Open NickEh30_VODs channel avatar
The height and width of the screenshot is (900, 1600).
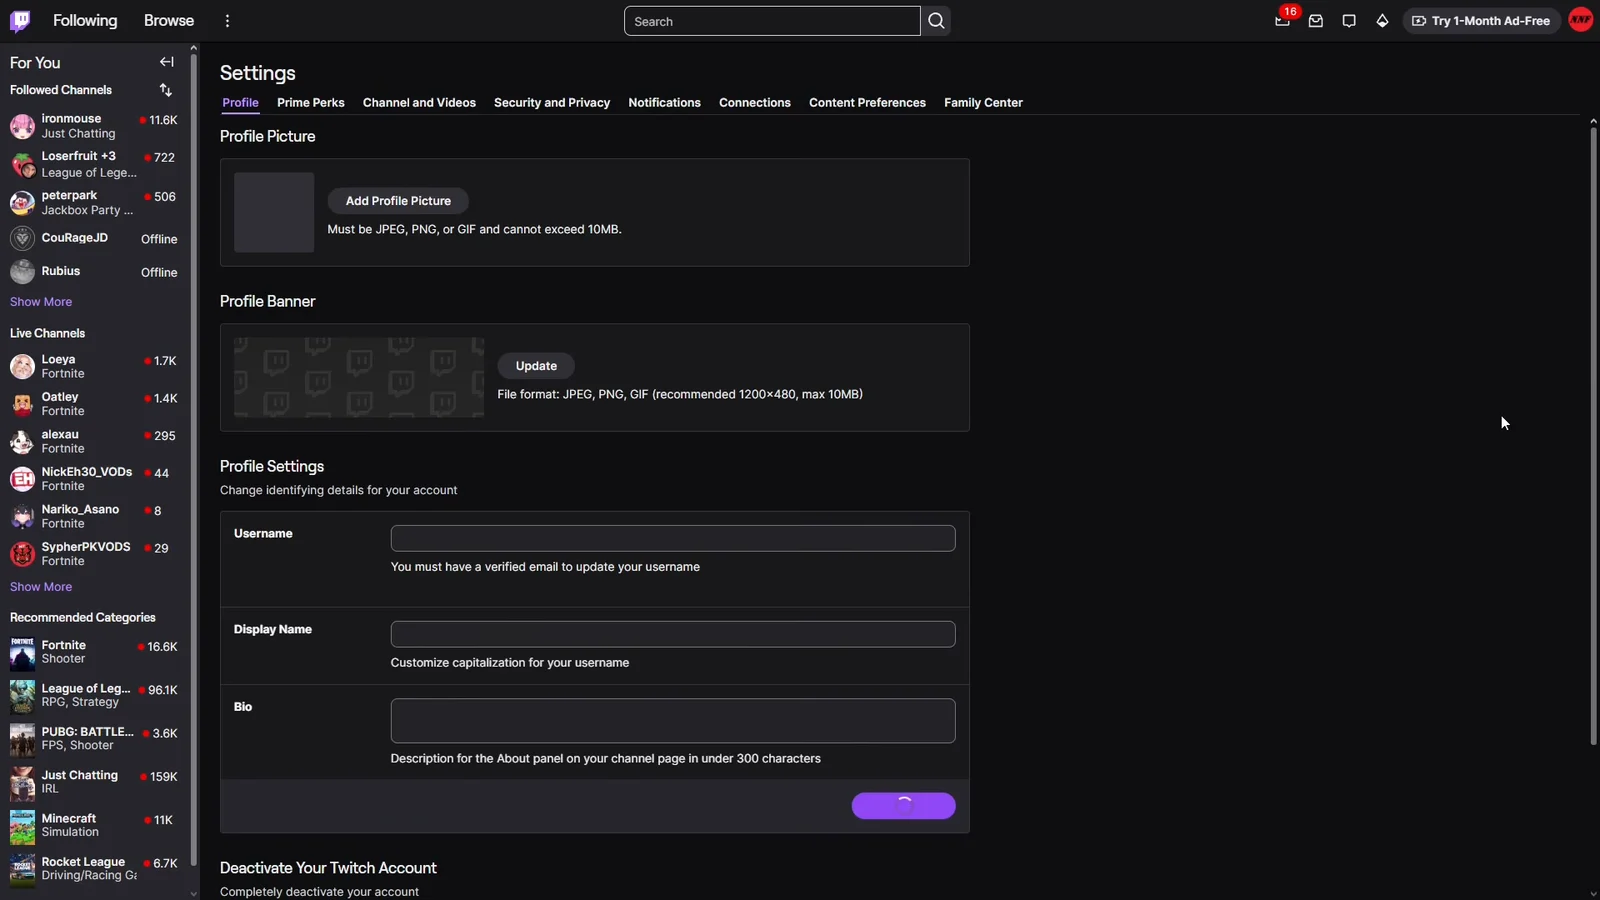pyautogui.click(x=22, y=479)
